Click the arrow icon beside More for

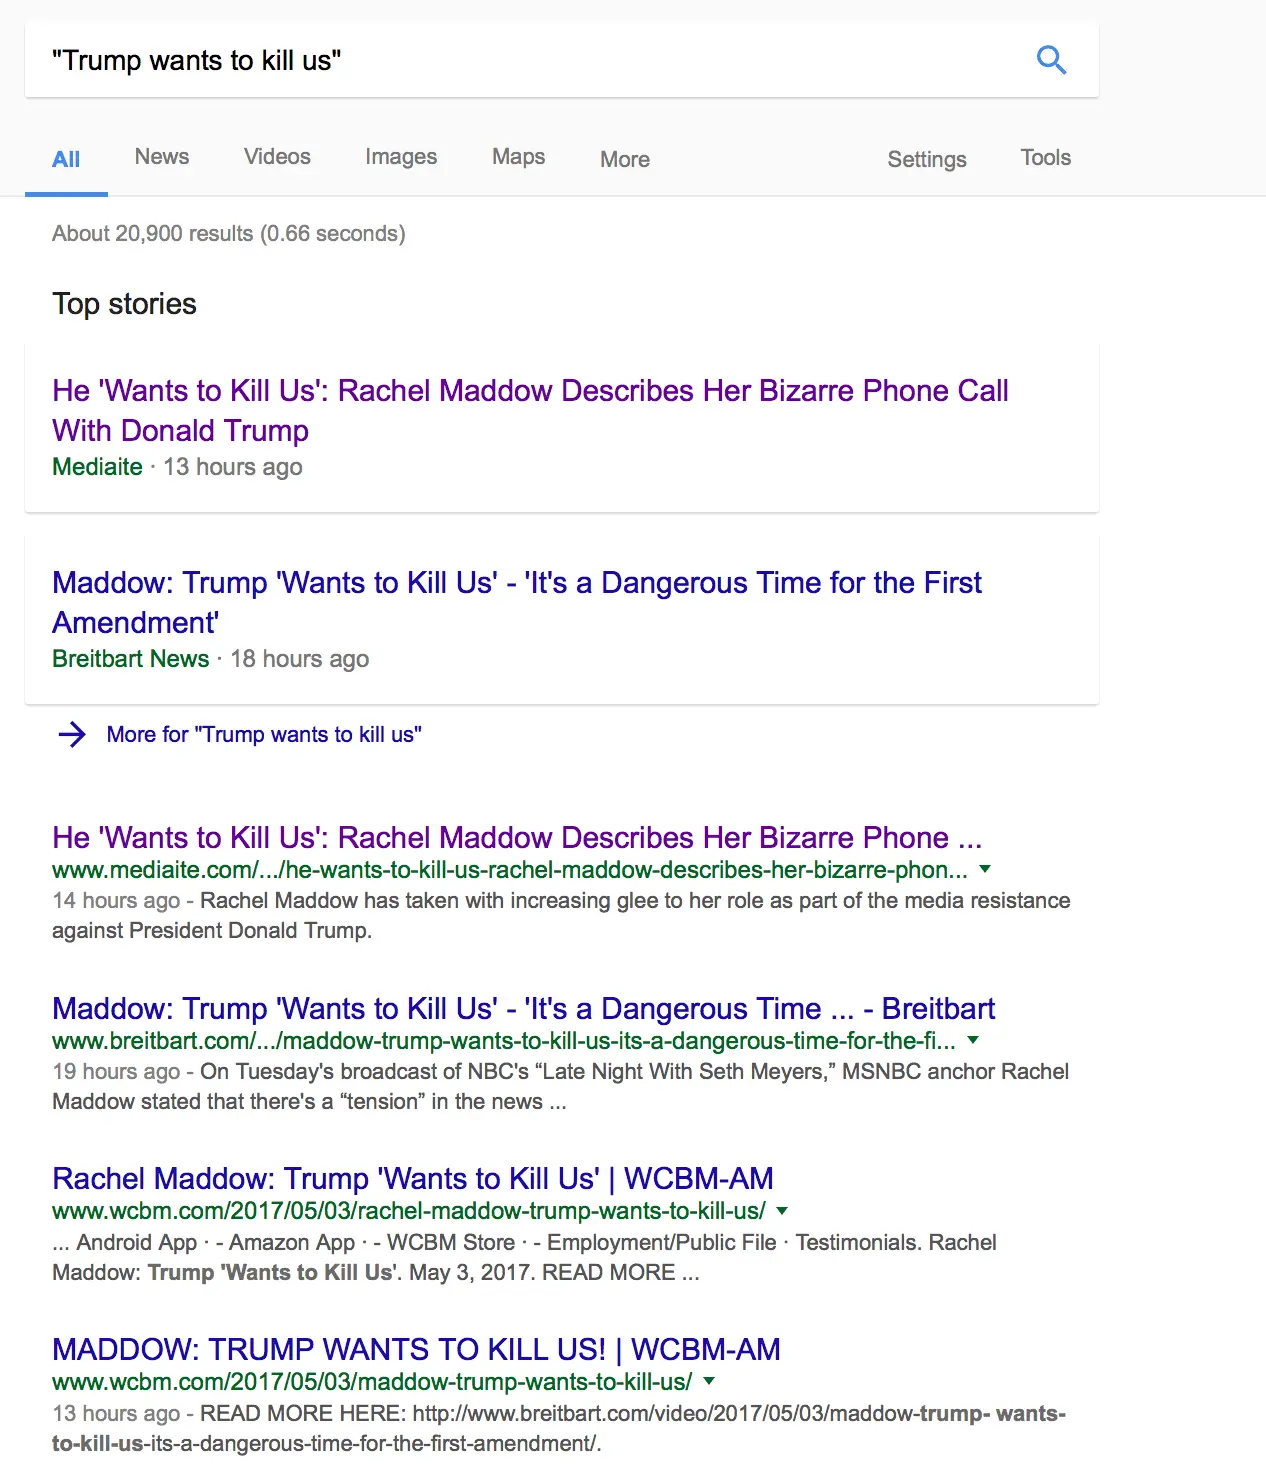72,735
